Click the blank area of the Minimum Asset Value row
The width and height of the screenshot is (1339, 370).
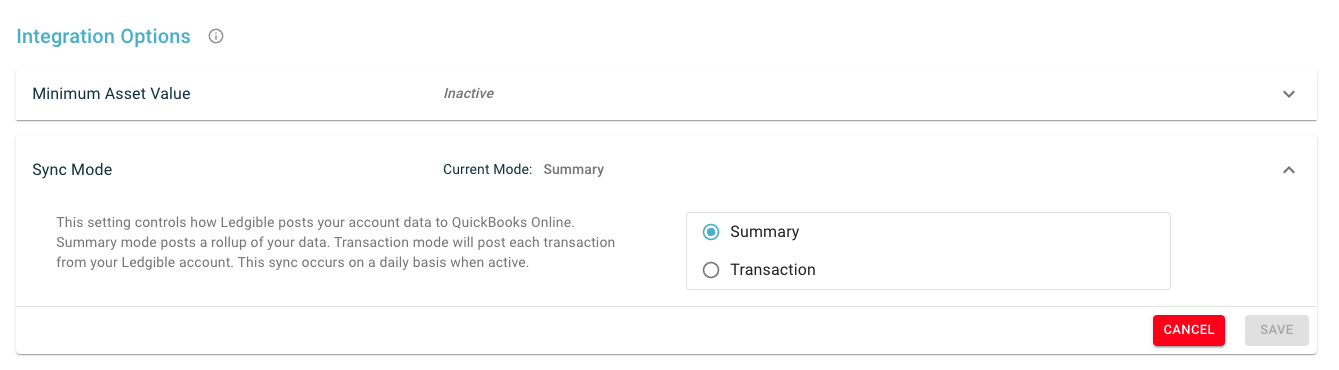coord(880,94)
